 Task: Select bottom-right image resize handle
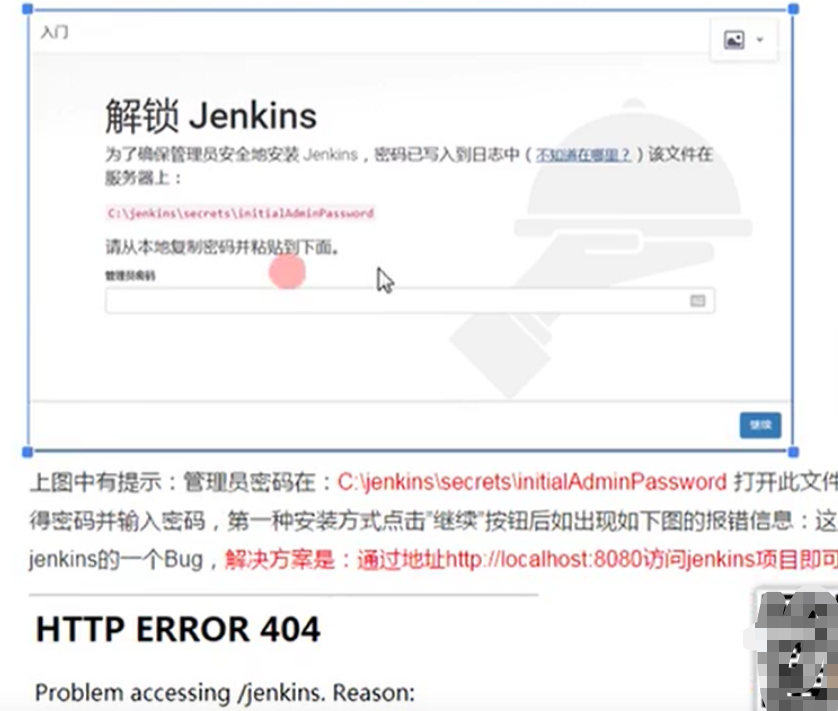(794, 452)
